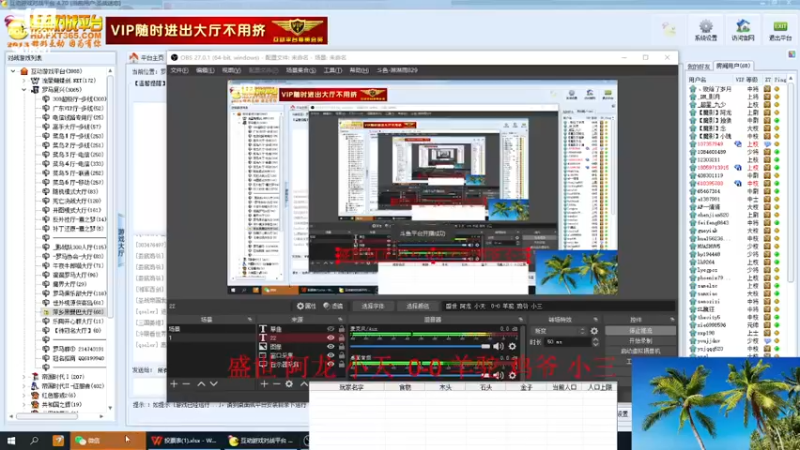Image resolution: width=800 pixels, height=450 pixels.
Task: Click 停止推流 button in OBS controls
Action: [640, 331]
